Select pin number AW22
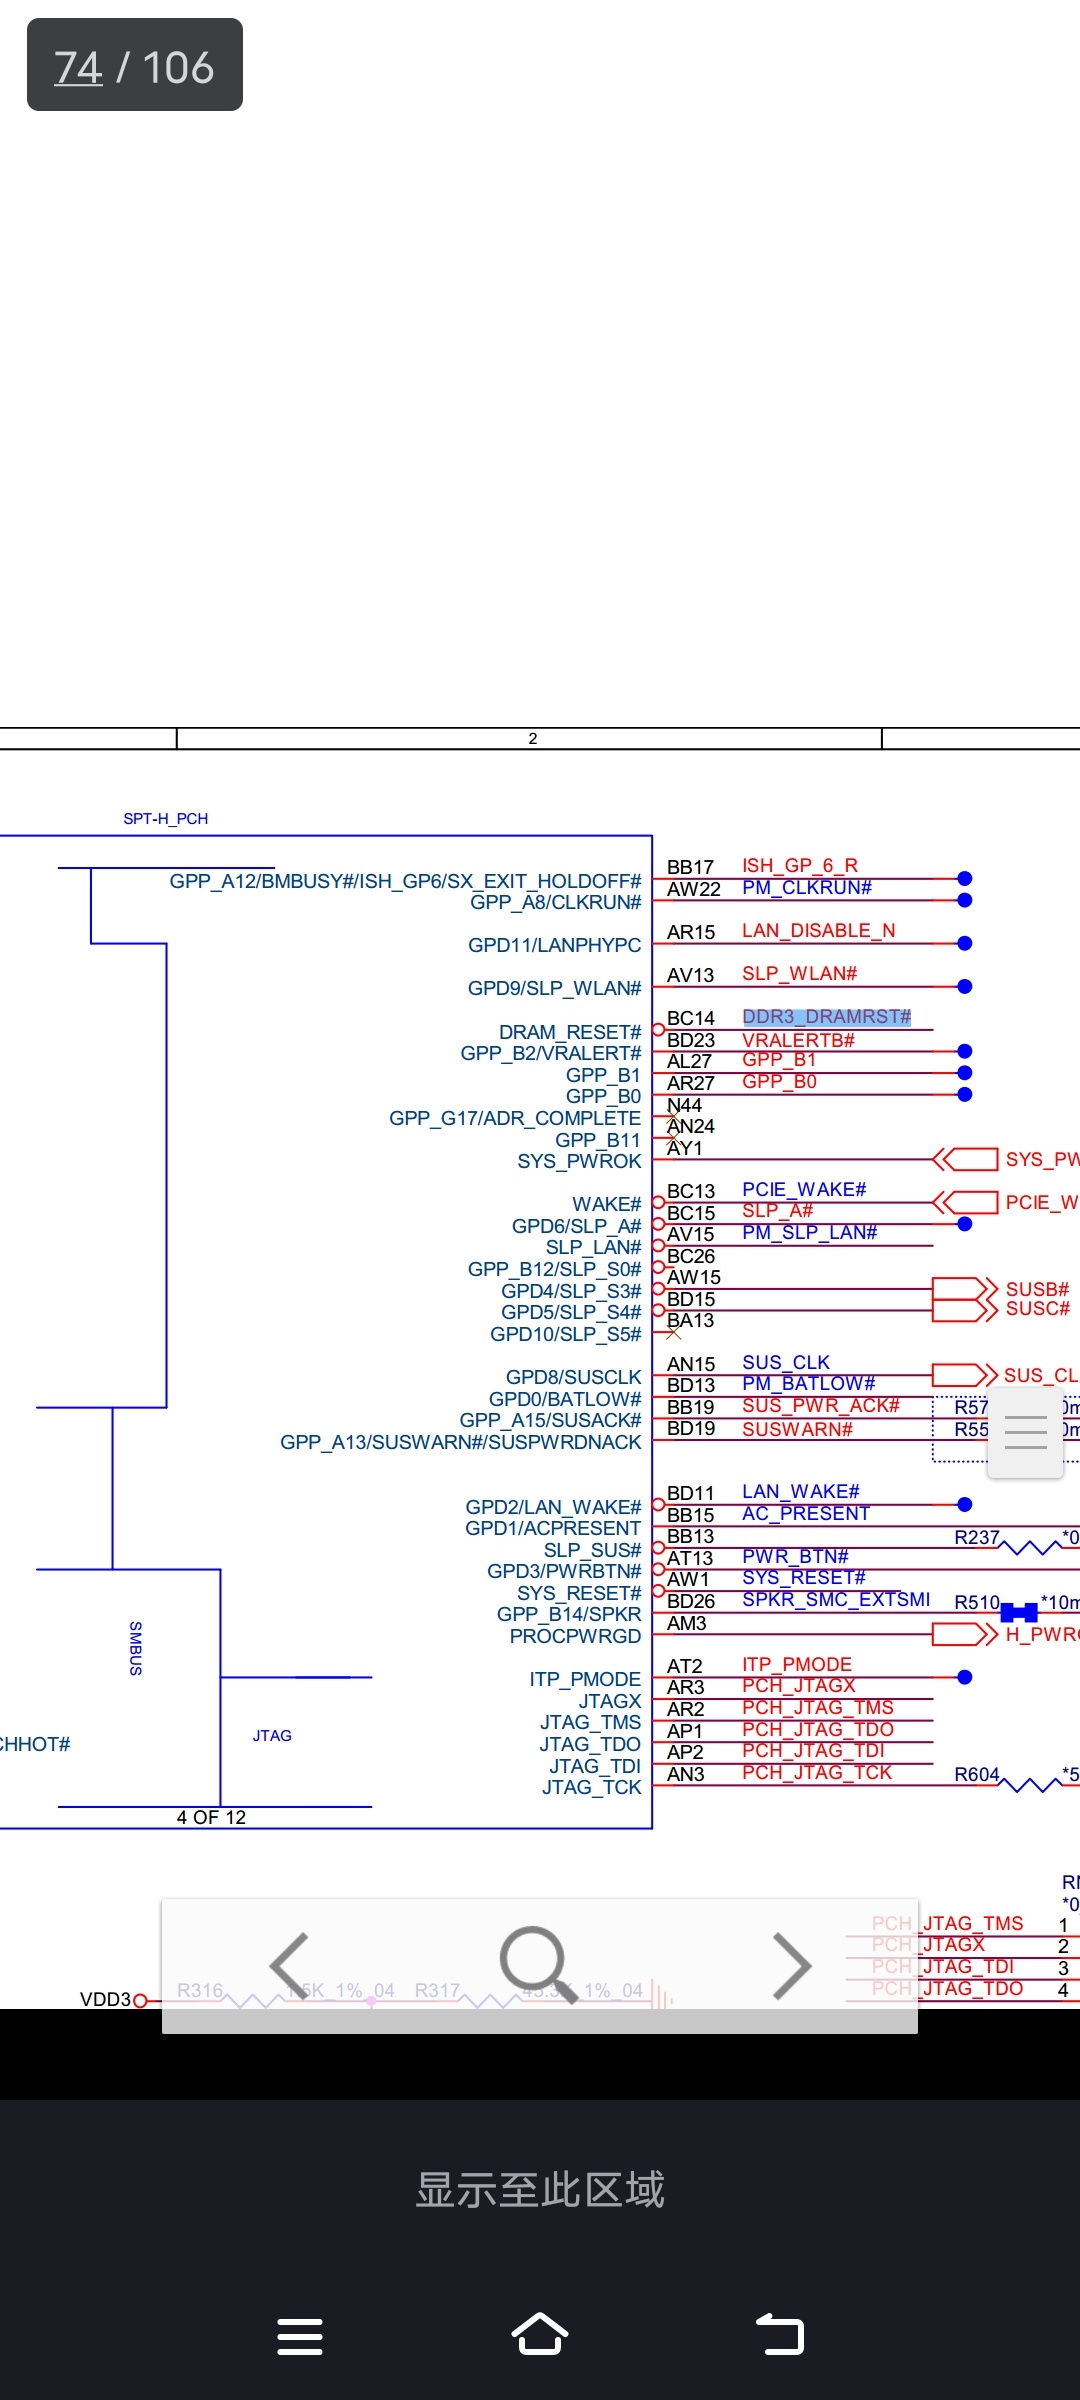The height and width of the screenshot is (2400, 1080). 694,889
